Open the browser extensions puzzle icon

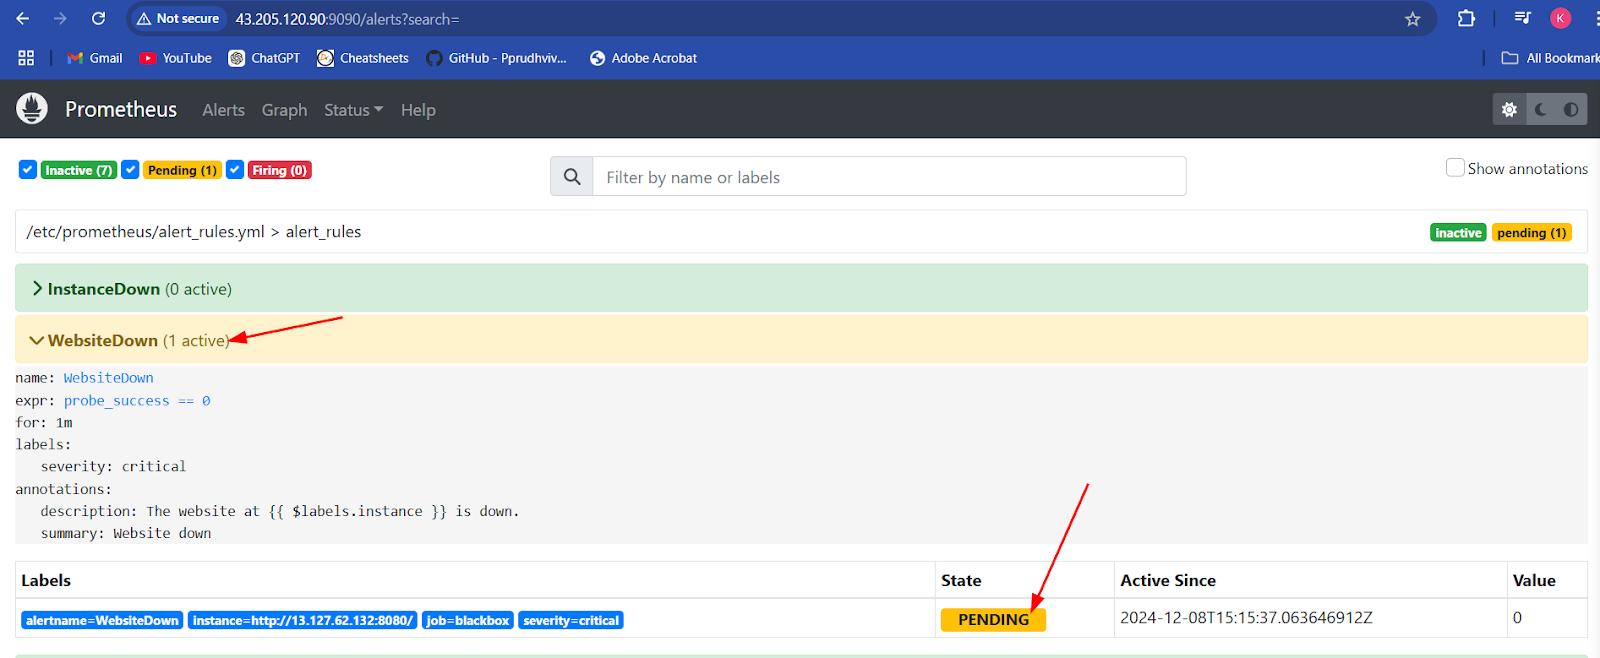(1466, 18)
